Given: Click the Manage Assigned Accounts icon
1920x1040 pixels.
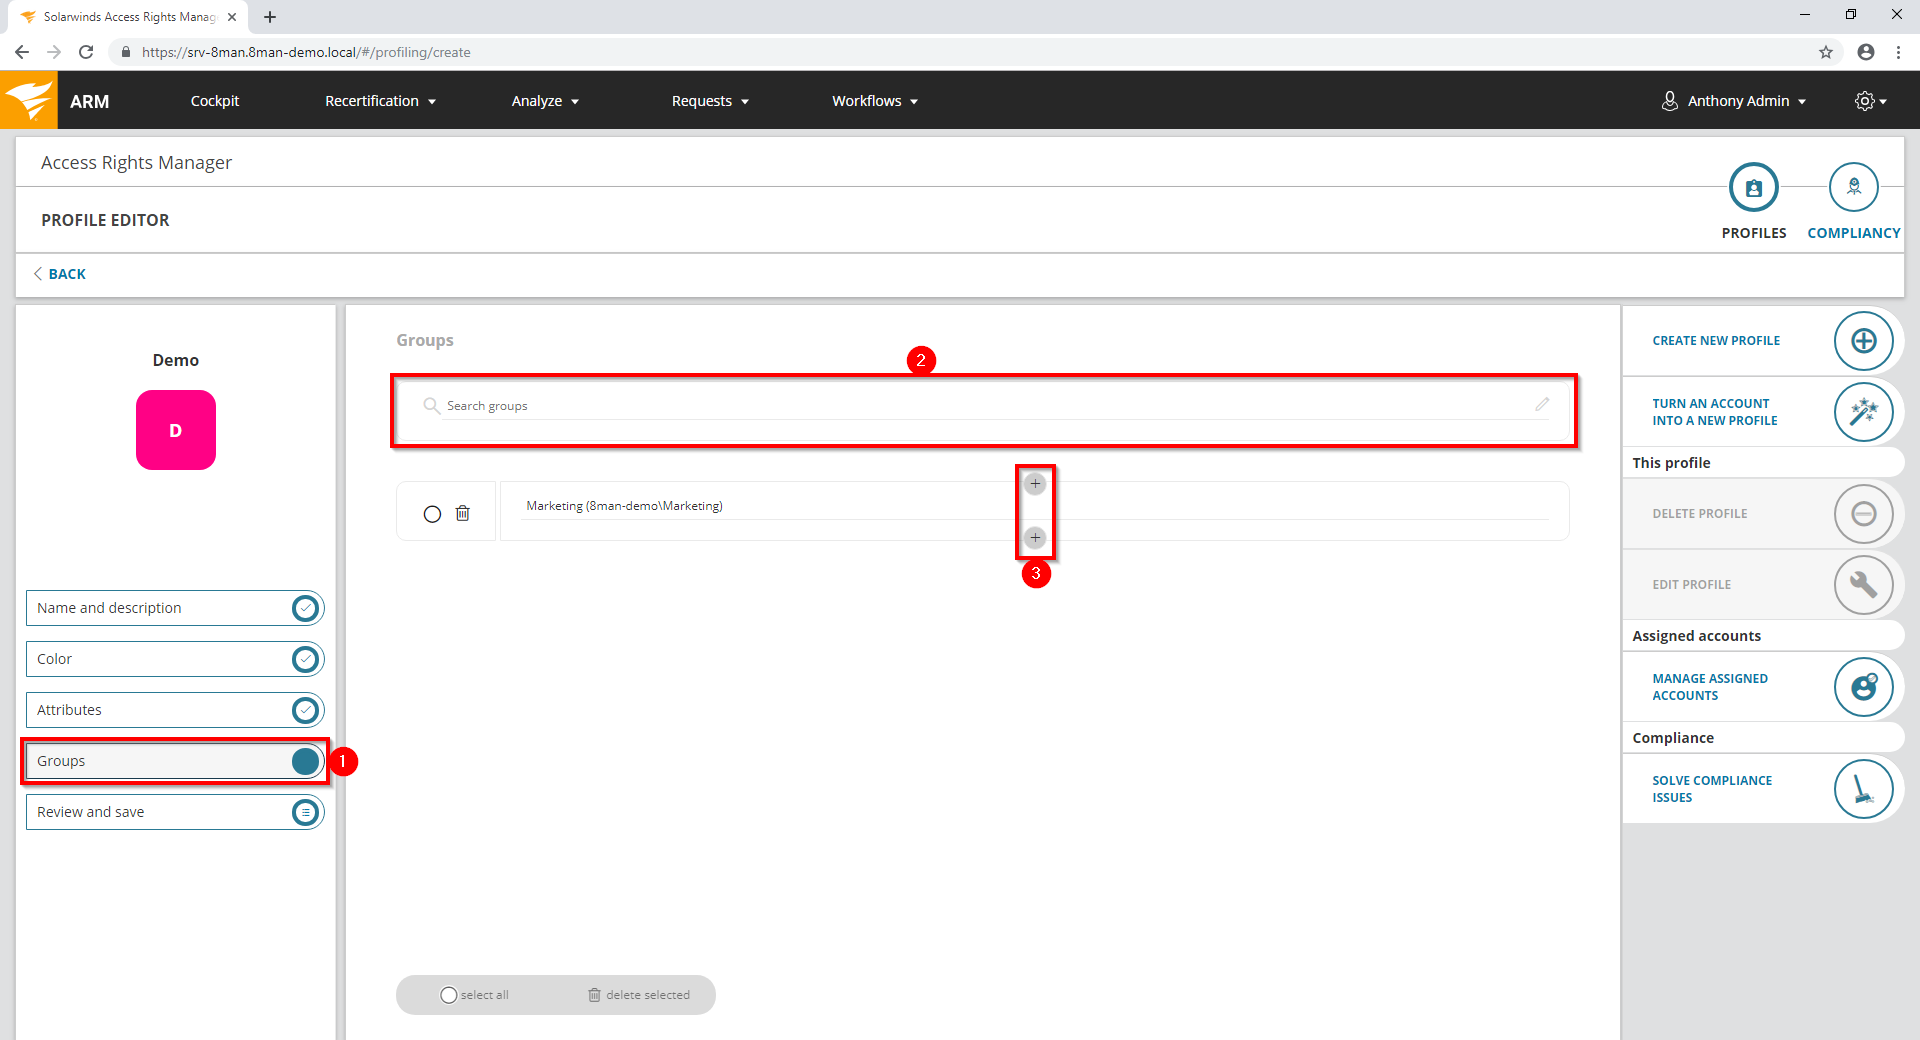Looking at the screenshot, I should (x=1863, y=687).
